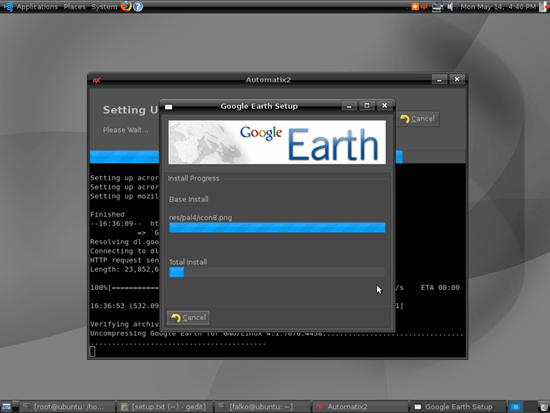Click the Show Desktop icon in bottom panel
This screenshot has width=550, height=413.
[6, 407]
